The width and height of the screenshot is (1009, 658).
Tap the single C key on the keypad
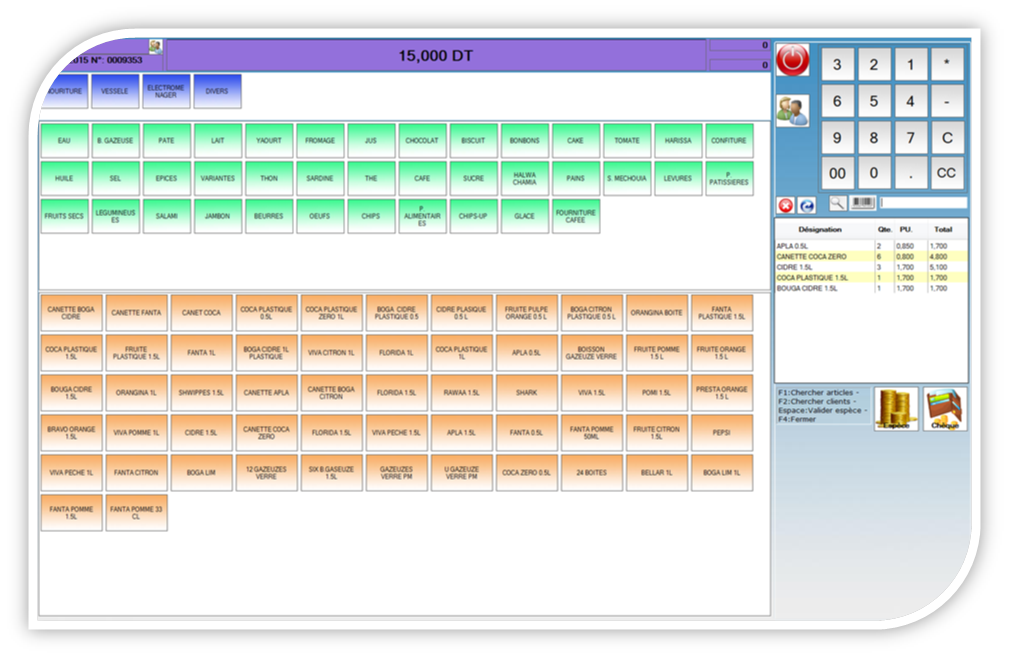click(947, 138)
